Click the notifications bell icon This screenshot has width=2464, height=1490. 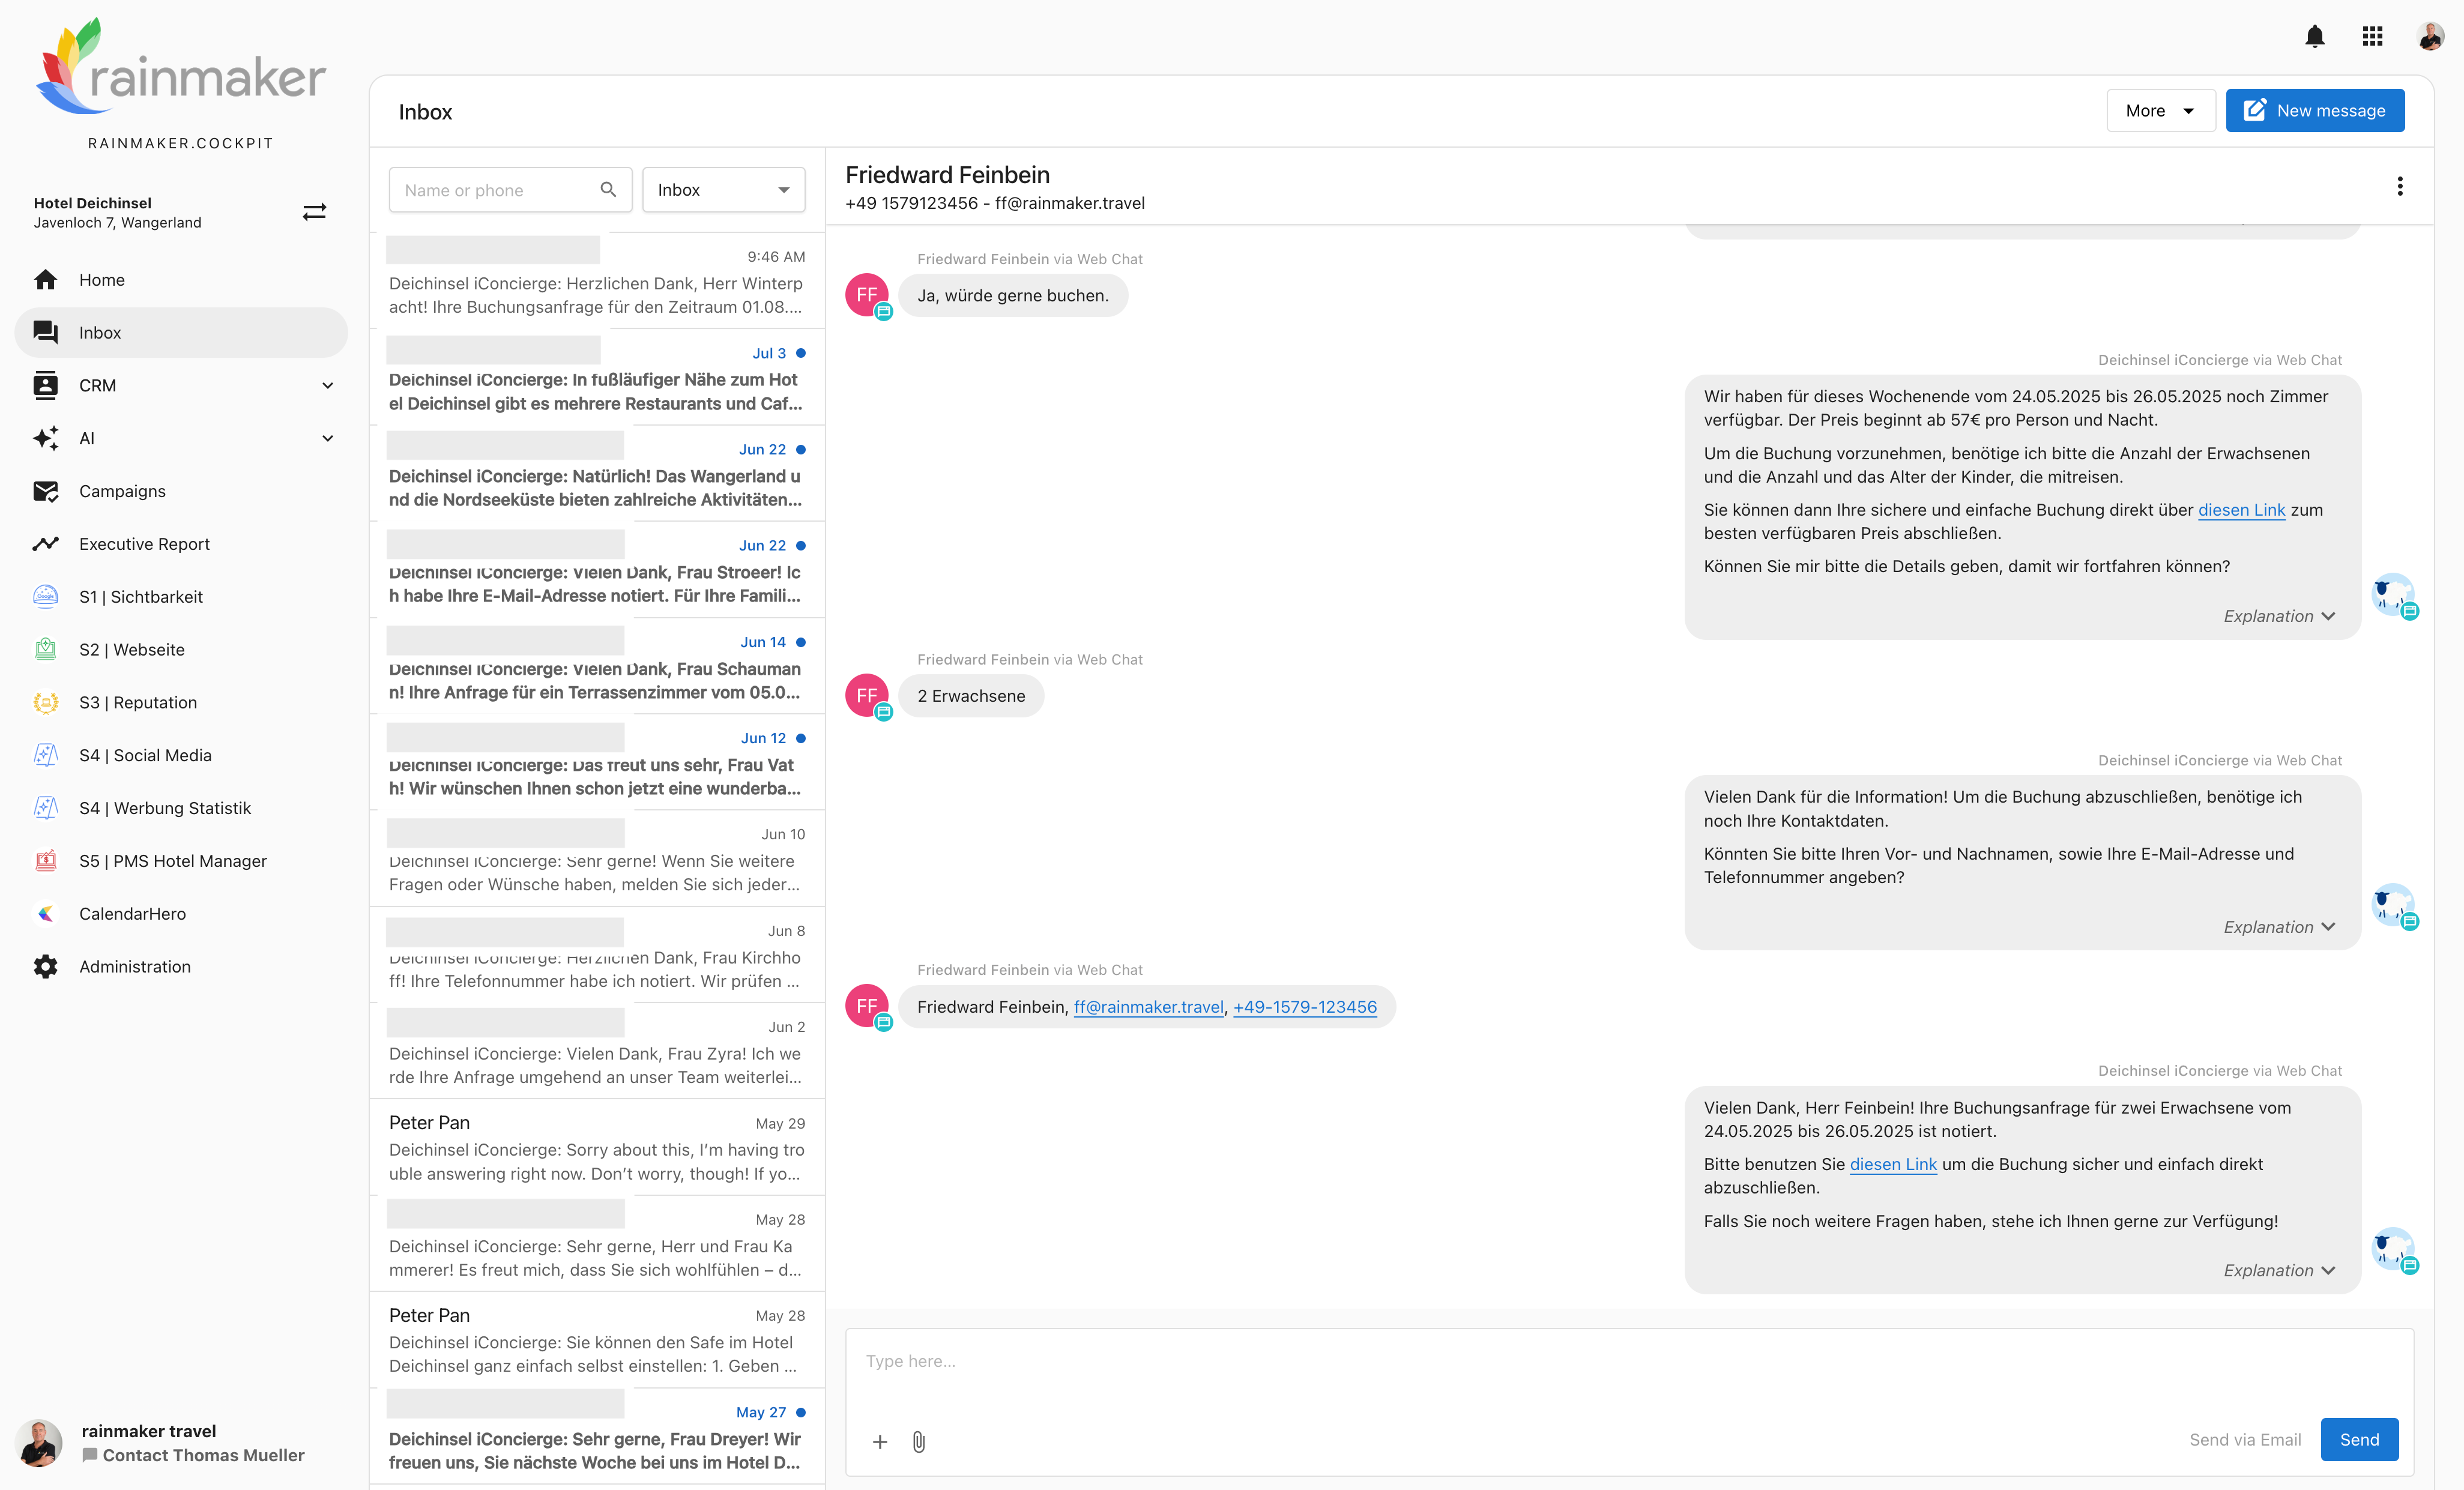[2314, 37]
